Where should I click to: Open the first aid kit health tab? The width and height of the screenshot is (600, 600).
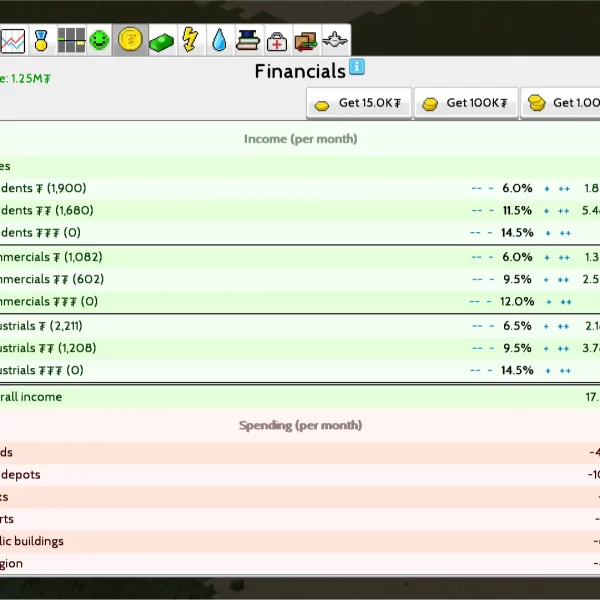(277, 41)
